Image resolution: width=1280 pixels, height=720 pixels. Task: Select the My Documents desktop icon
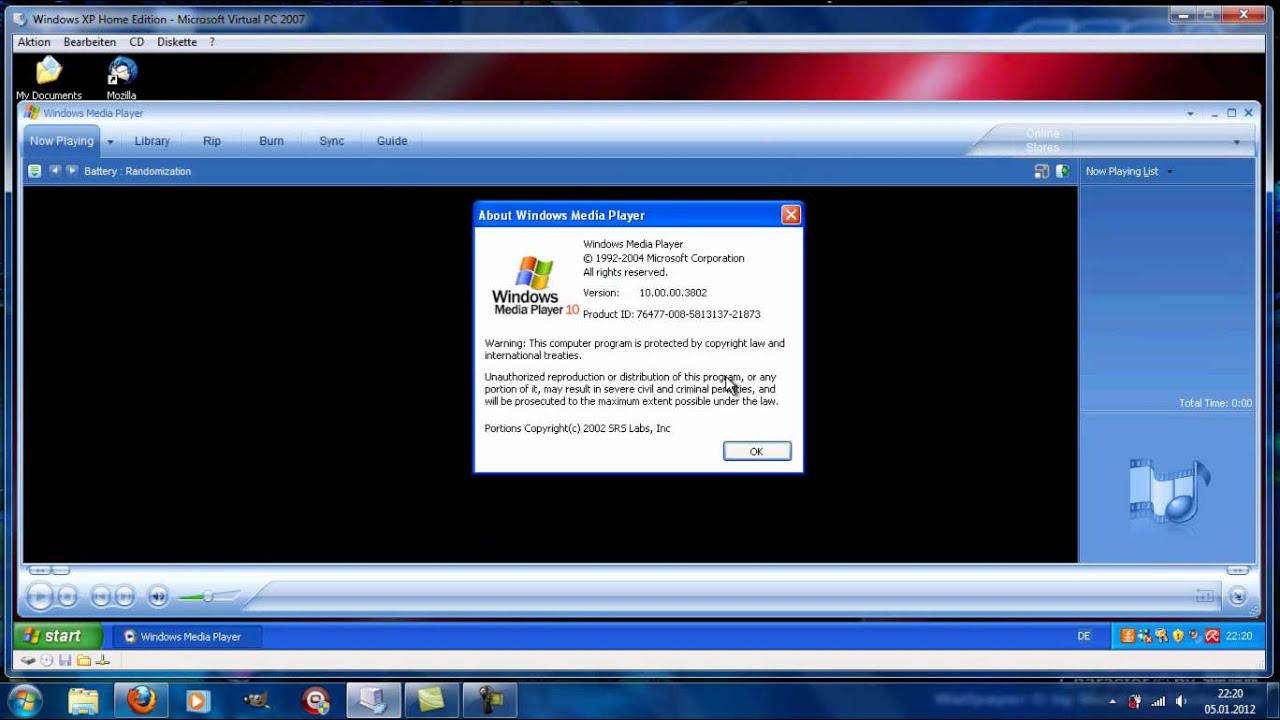[x=49, y=79]
